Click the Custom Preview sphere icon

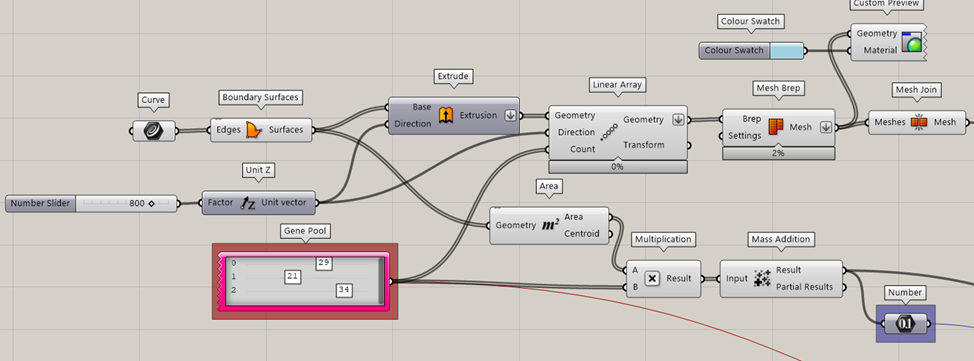(x=912, y=42)
